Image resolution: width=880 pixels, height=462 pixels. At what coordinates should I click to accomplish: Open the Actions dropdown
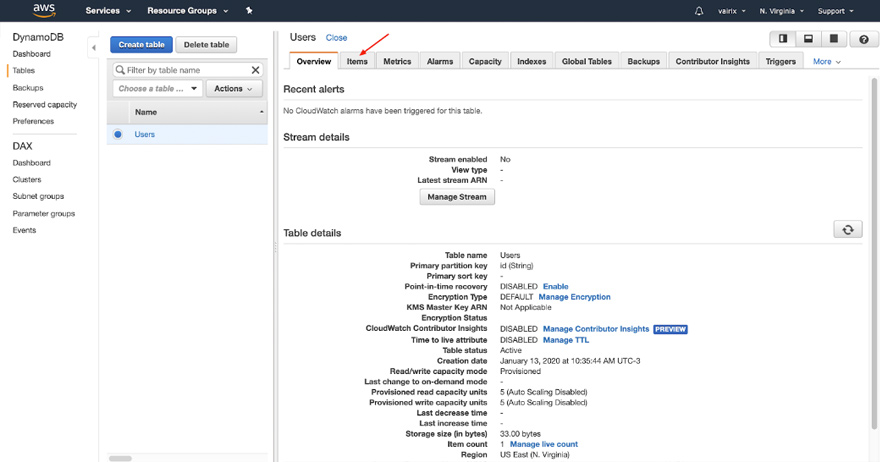pyautogui.click(x=233, y=89)
